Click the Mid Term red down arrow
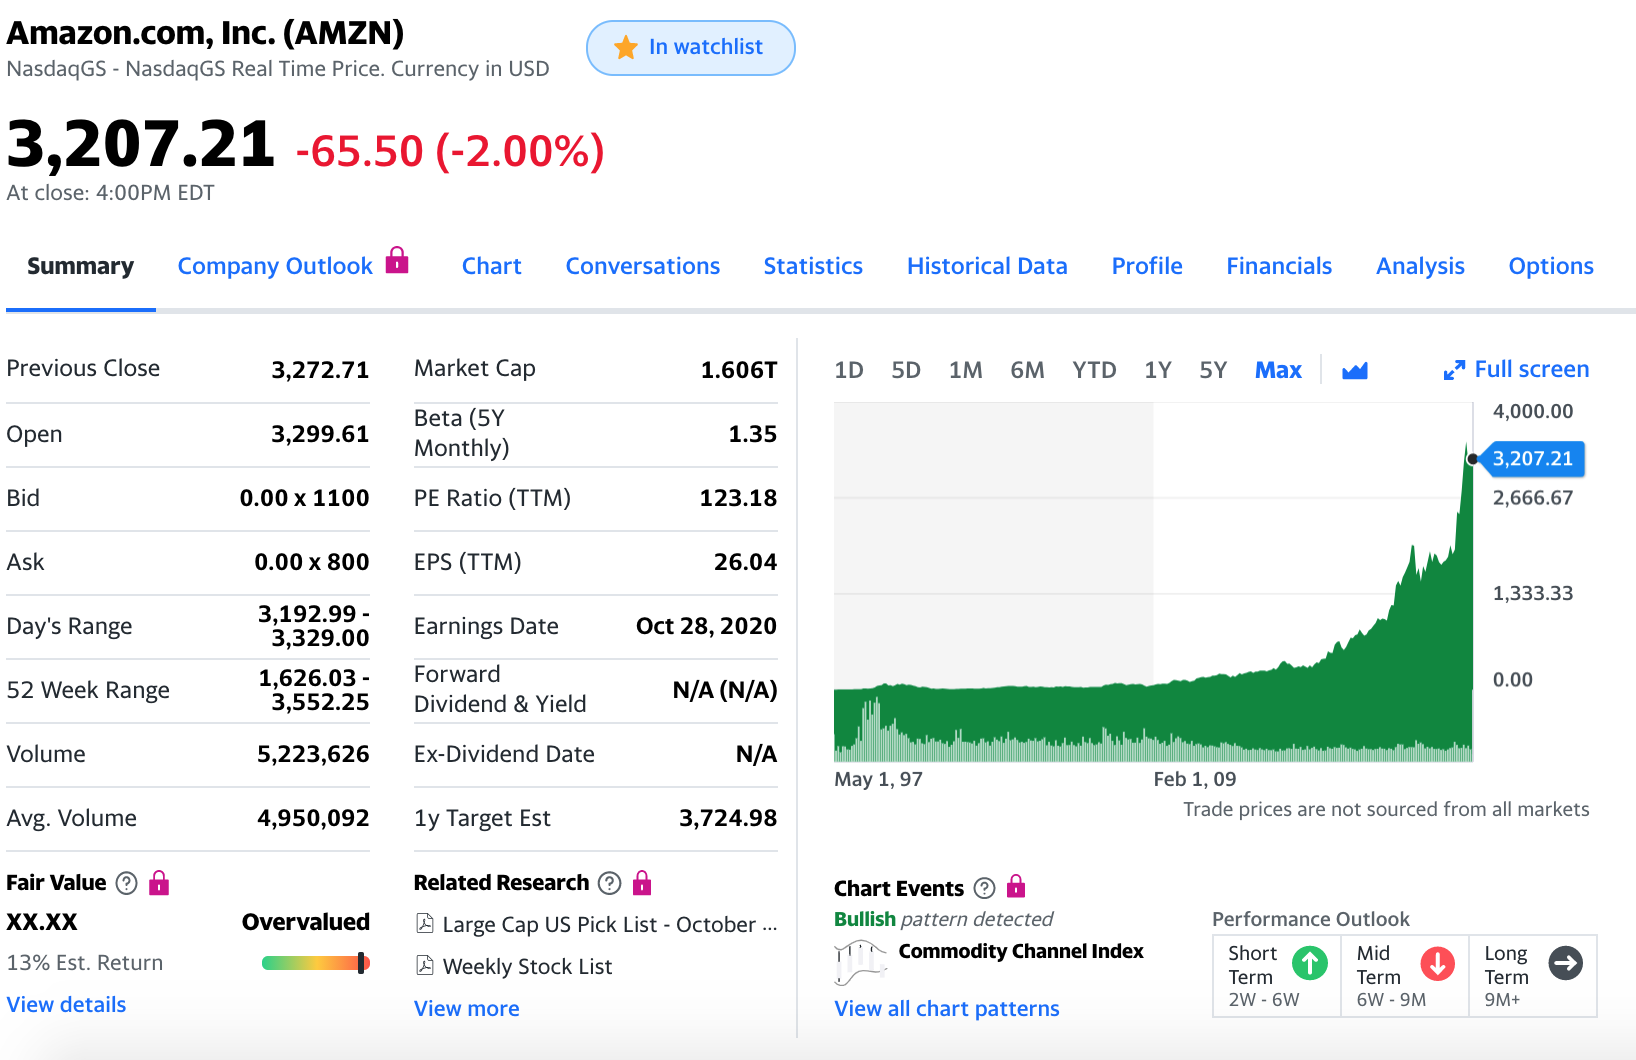 pos(1438,963)
